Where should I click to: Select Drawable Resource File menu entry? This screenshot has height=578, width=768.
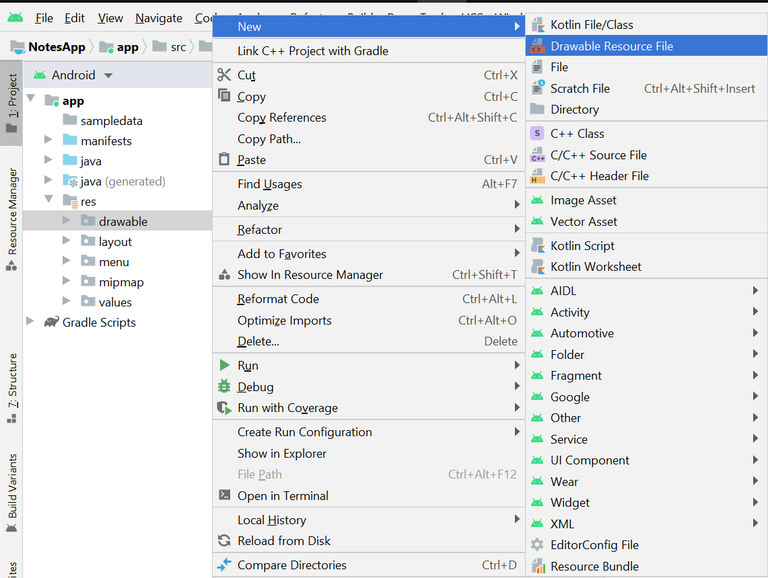(x=611, y=46)
